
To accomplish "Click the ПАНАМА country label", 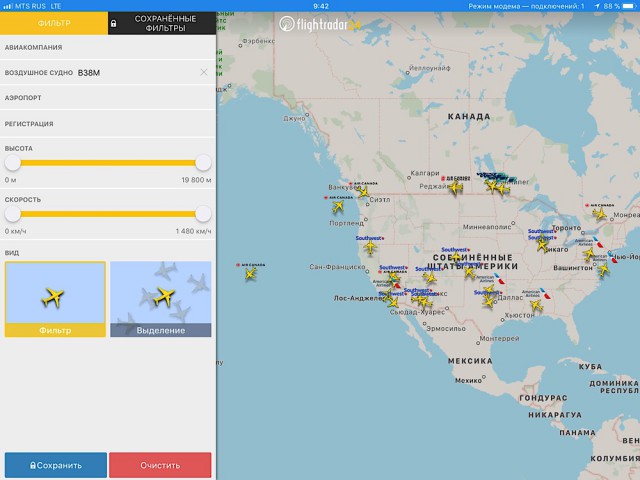I will click(x=577, y=433).
